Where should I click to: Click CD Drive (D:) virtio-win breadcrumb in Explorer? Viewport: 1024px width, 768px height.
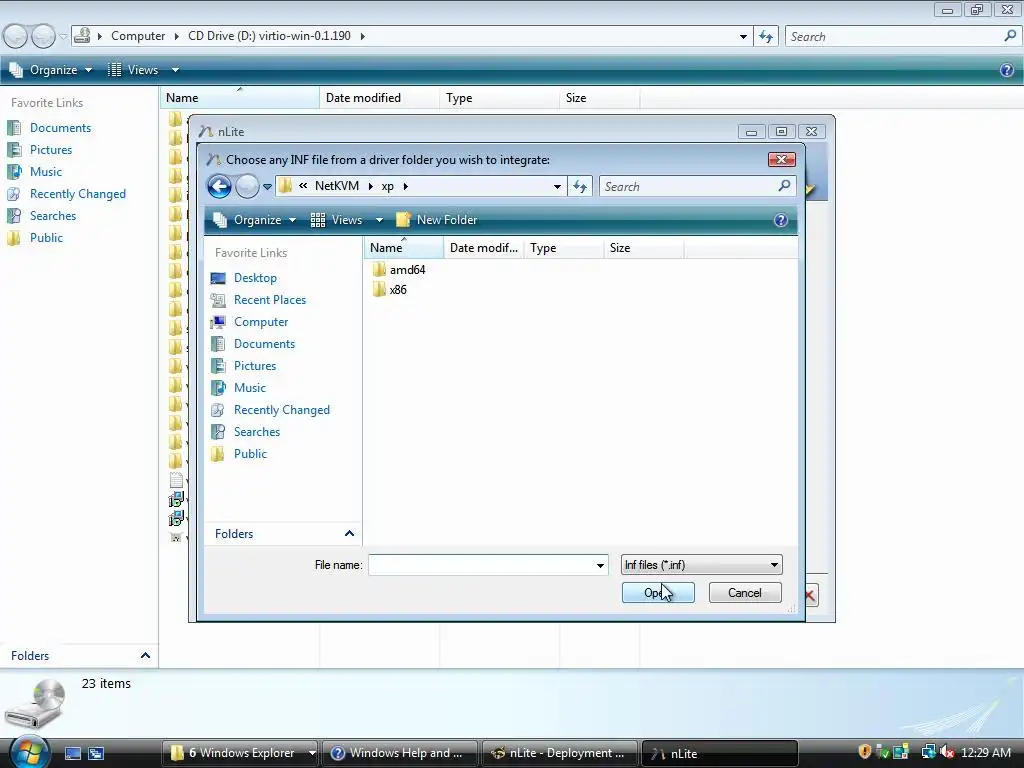269,36
